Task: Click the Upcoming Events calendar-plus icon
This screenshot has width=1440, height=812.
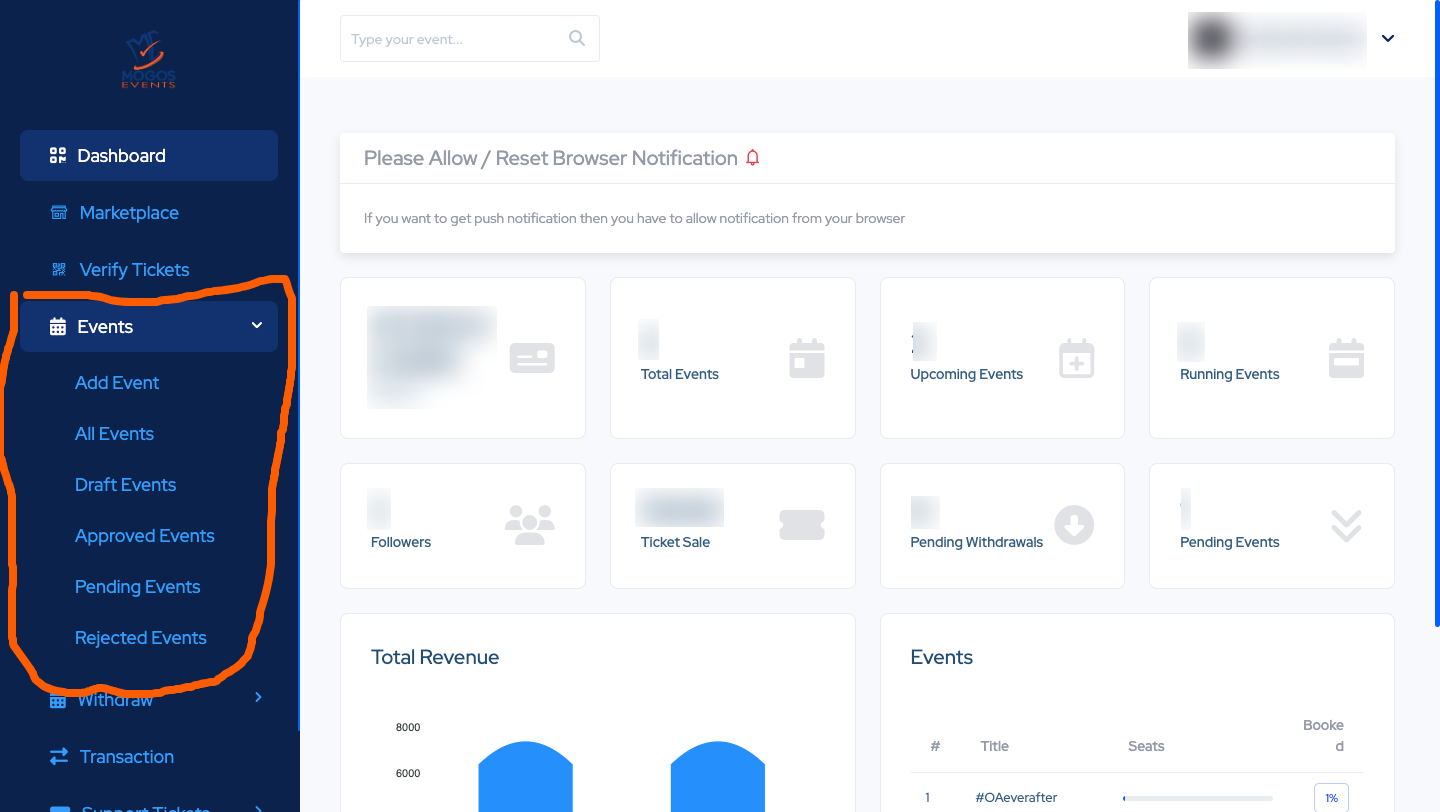Action: pyautogui.click(x=1076, y=358)
